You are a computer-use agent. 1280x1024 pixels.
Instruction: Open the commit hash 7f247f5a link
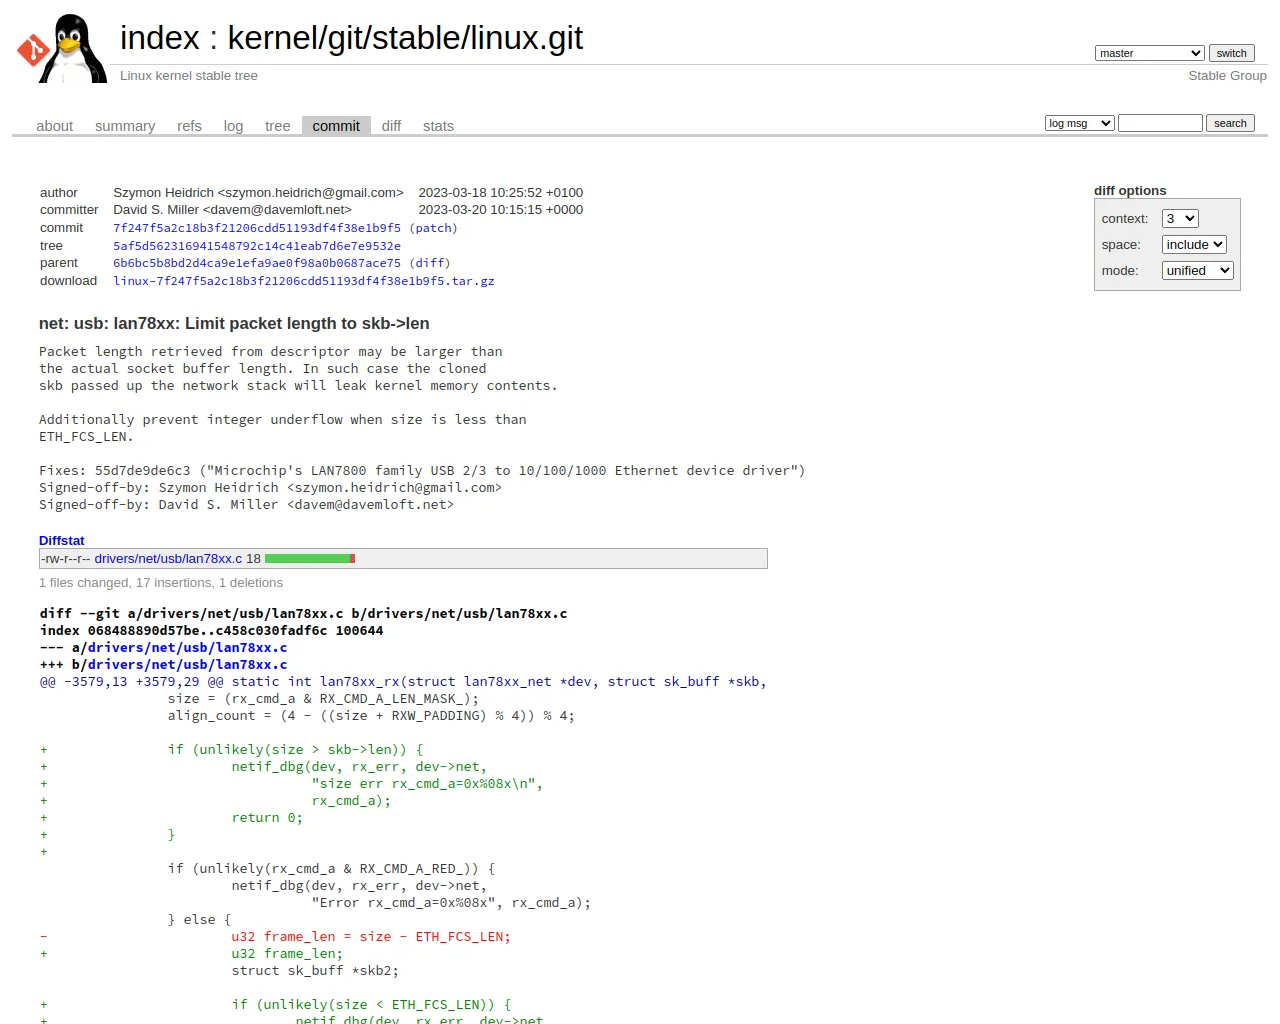pyautogui.click(x=257, y=228)
